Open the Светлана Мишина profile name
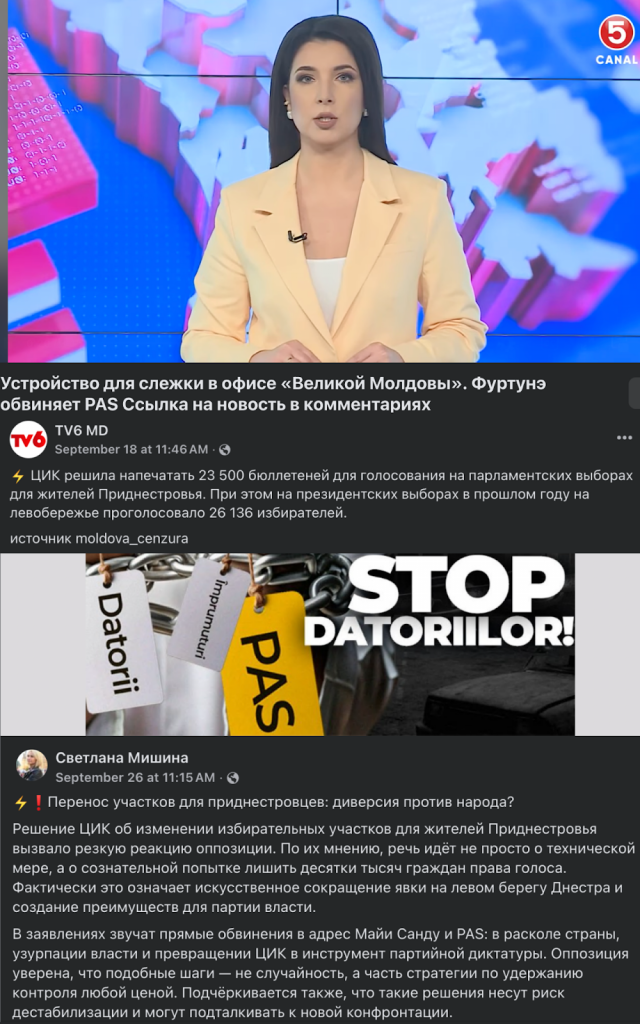 [x=121, y=758]
